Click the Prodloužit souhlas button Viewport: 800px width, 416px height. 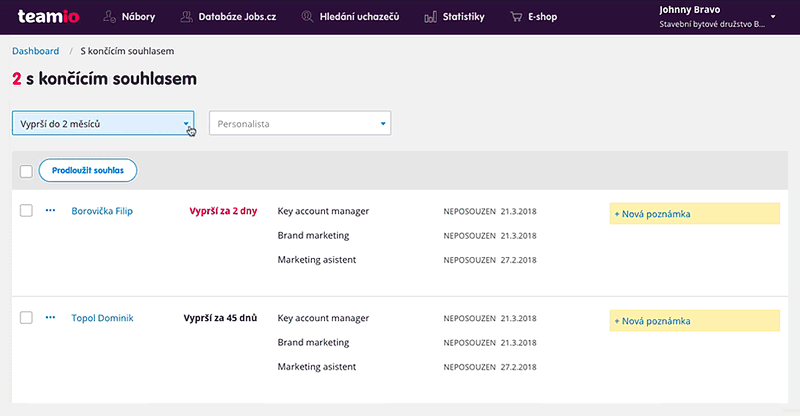point(88,170)
